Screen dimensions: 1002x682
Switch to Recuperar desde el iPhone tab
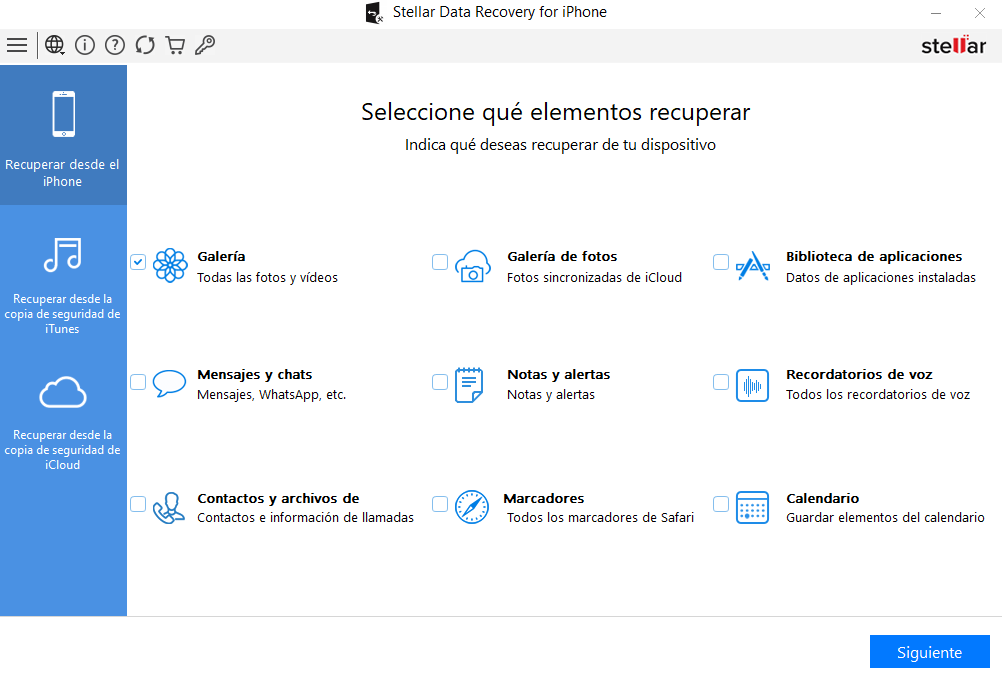63,136
